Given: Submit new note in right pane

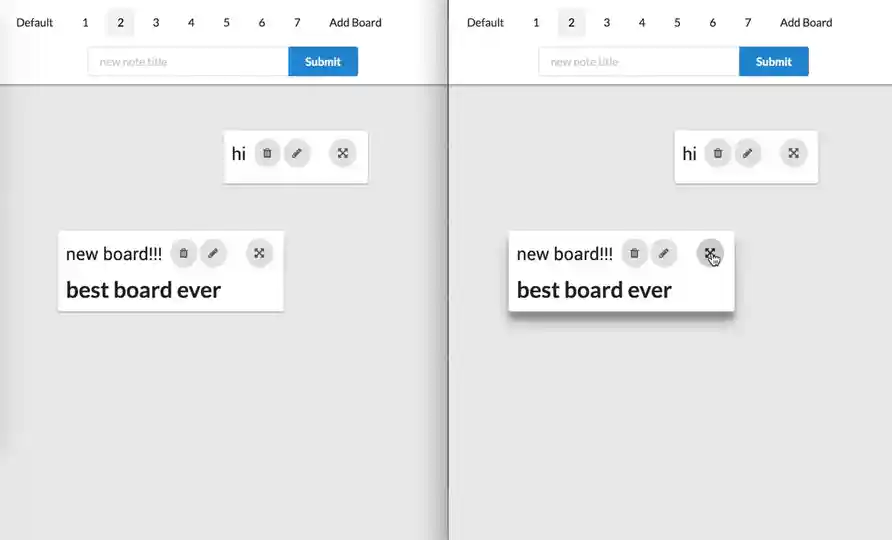Looking at the screenshot, I should pos(774,61).
